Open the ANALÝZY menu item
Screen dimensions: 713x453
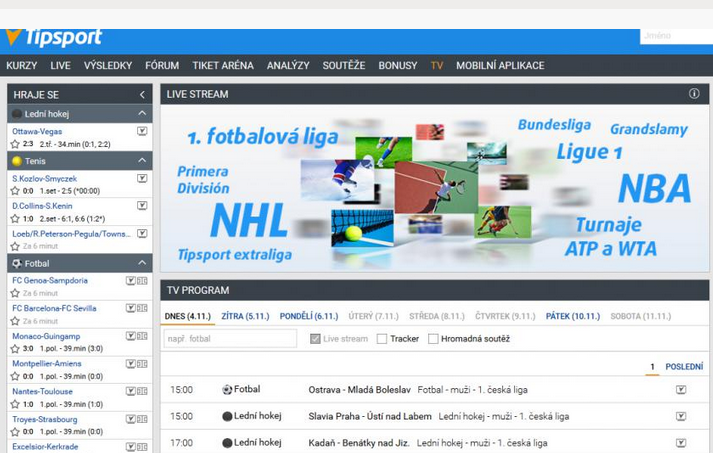point(288,65)
